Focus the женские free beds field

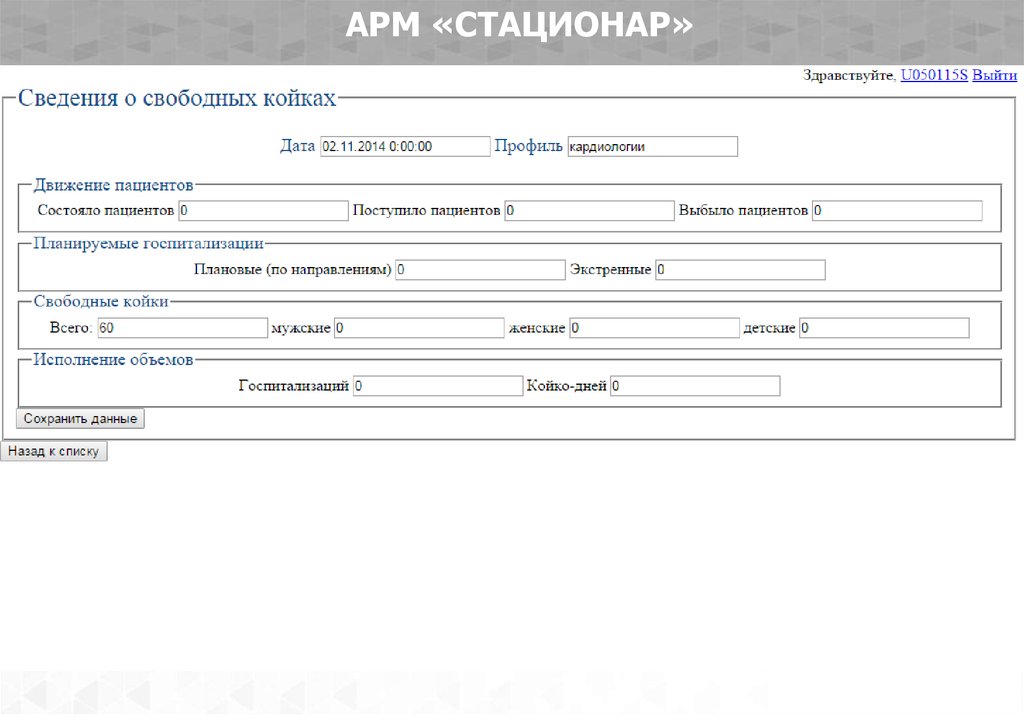[654, 328]
